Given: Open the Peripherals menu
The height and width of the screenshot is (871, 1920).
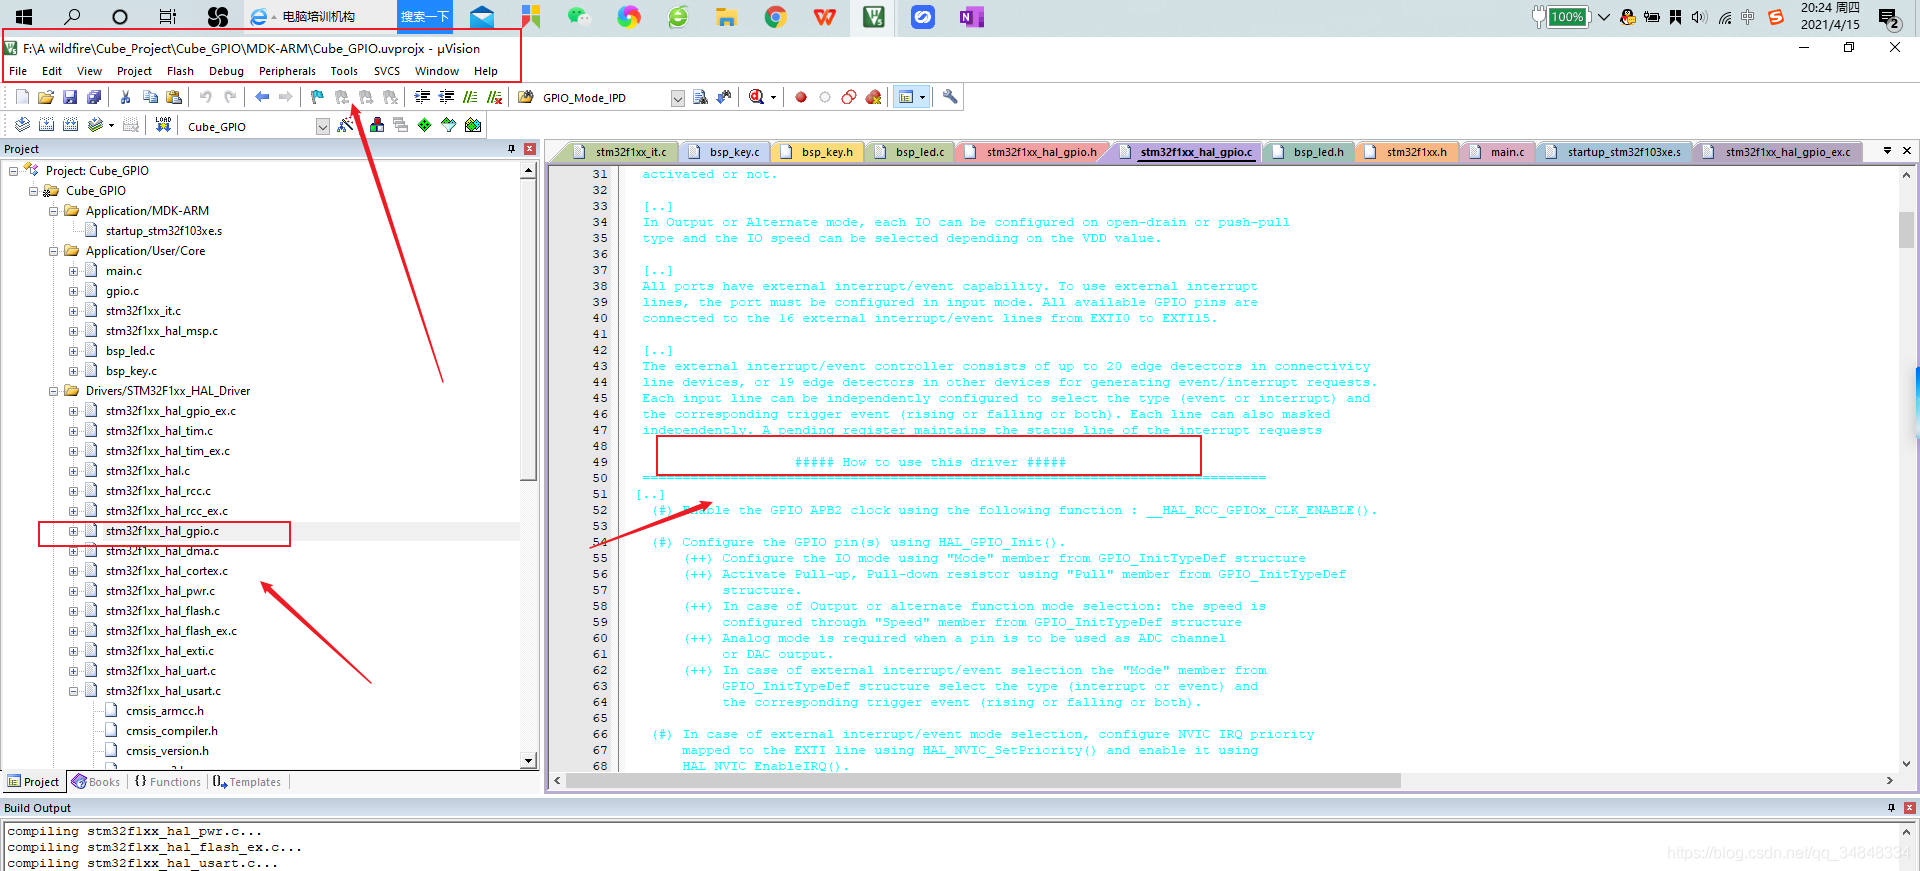Looking at the screenshot, I should tap(287, 71).
